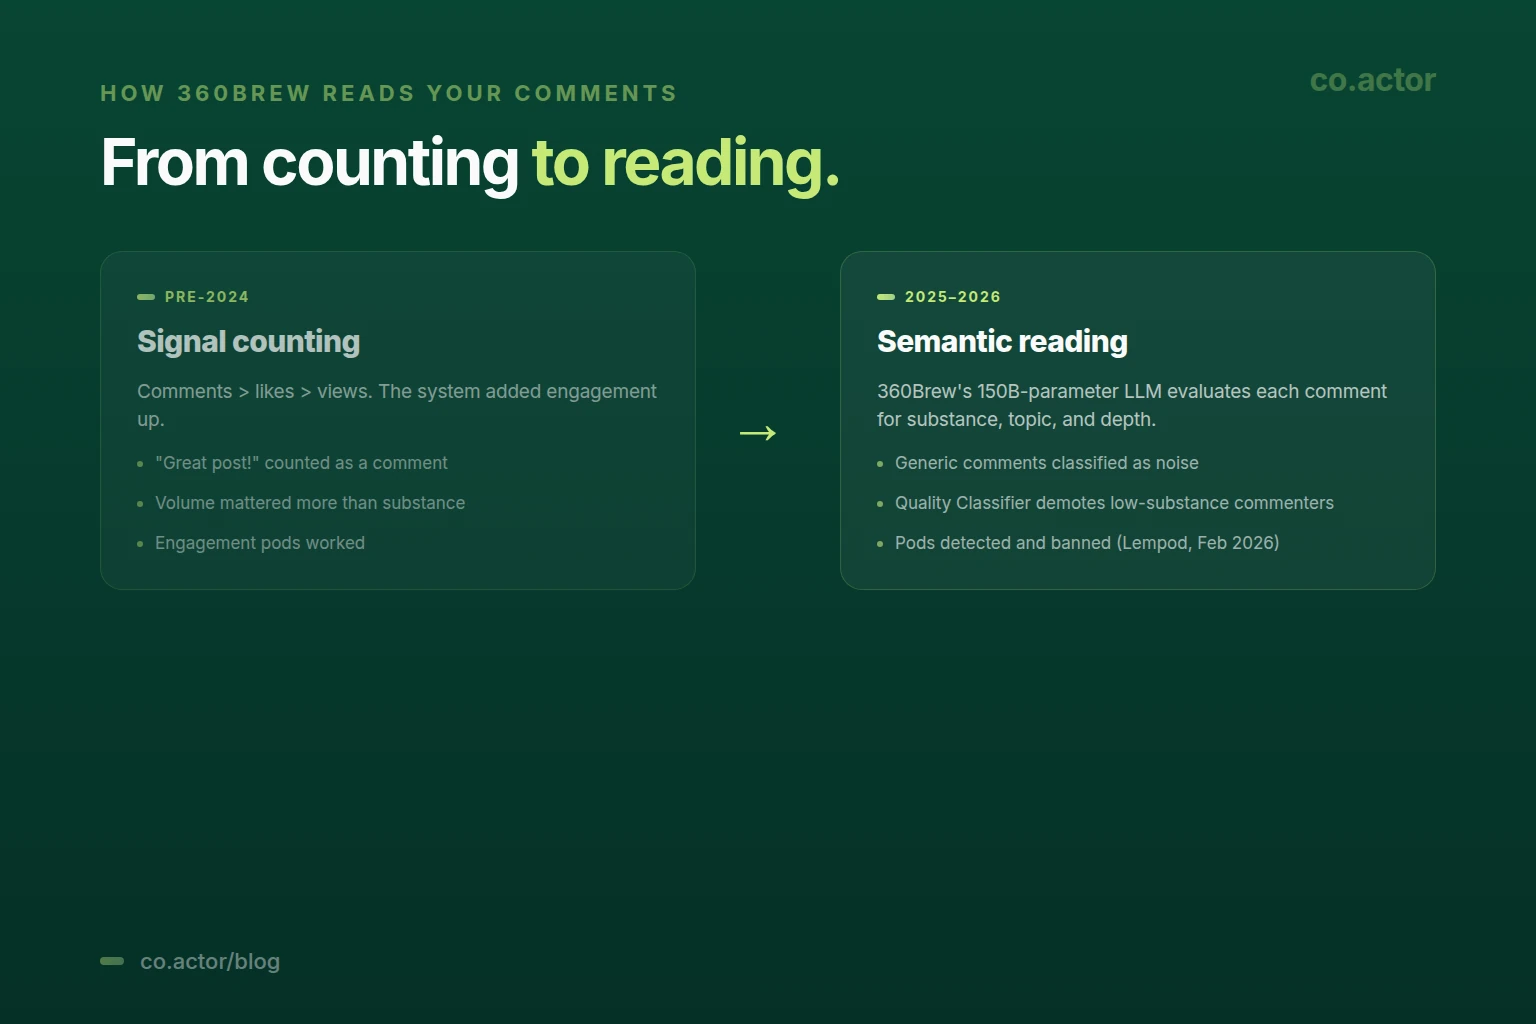The height and width of the screenshot is (1024, 1536).
Task: Click bullet 'Pods detected and banned (Lempod, Feb 2026)'
Action: tap(1087, 543)
